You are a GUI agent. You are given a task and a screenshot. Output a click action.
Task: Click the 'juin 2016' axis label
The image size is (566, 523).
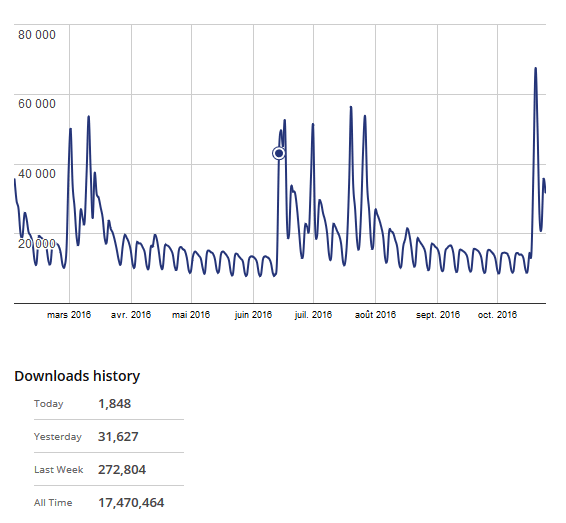tap(253, 315)
